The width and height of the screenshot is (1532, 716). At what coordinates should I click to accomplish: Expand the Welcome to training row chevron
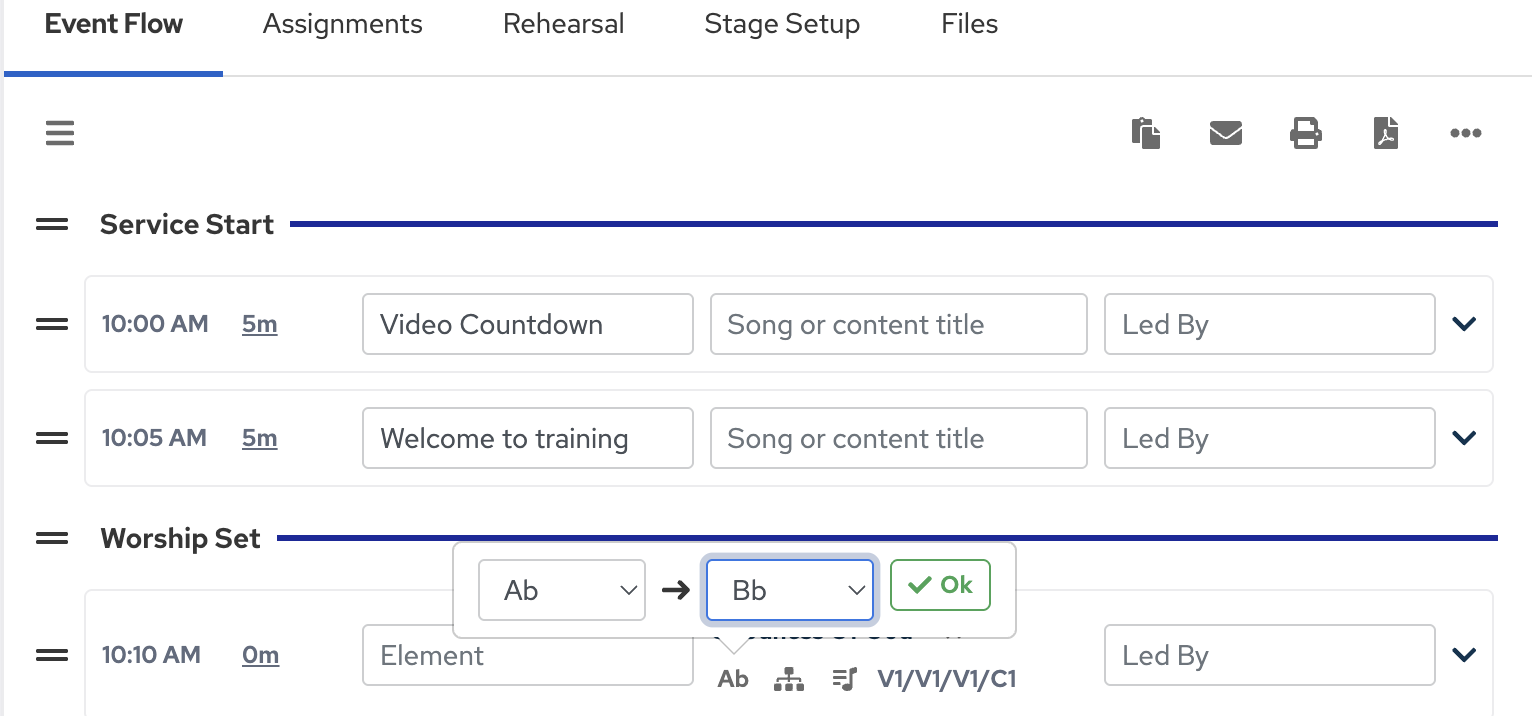coord(1464,438)
